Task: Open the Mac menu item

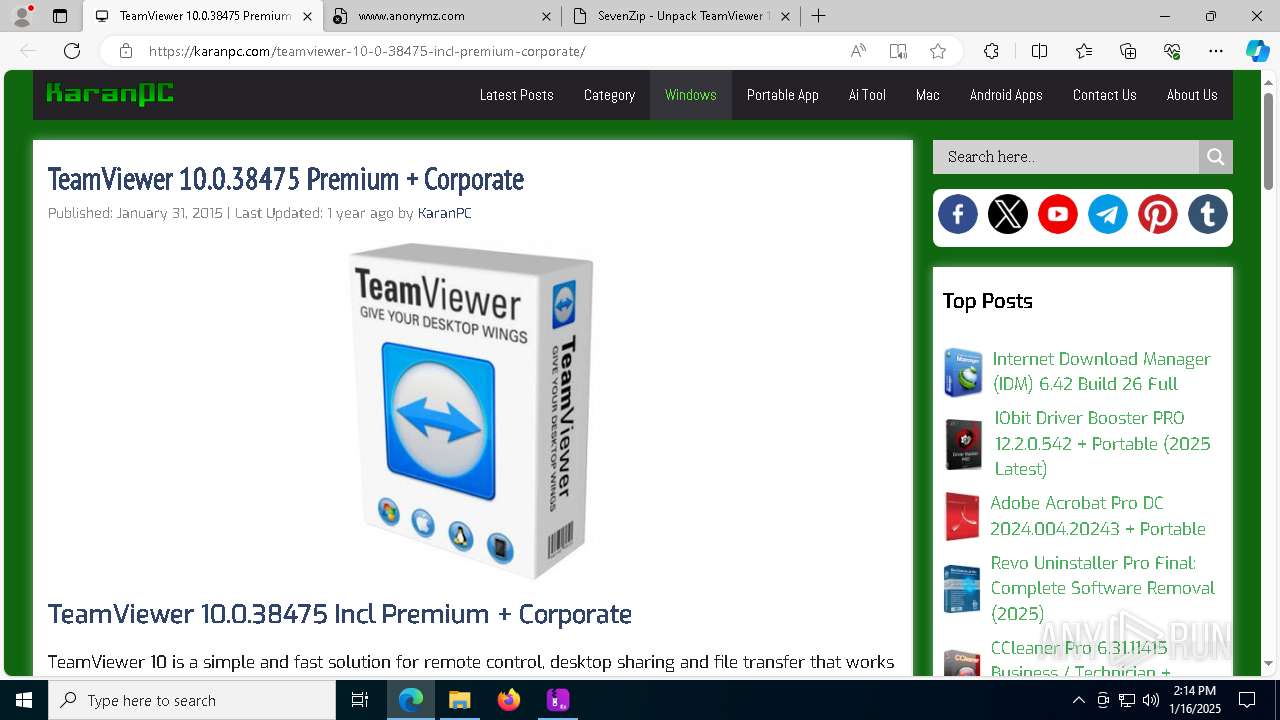Action: tap(928, 95)
